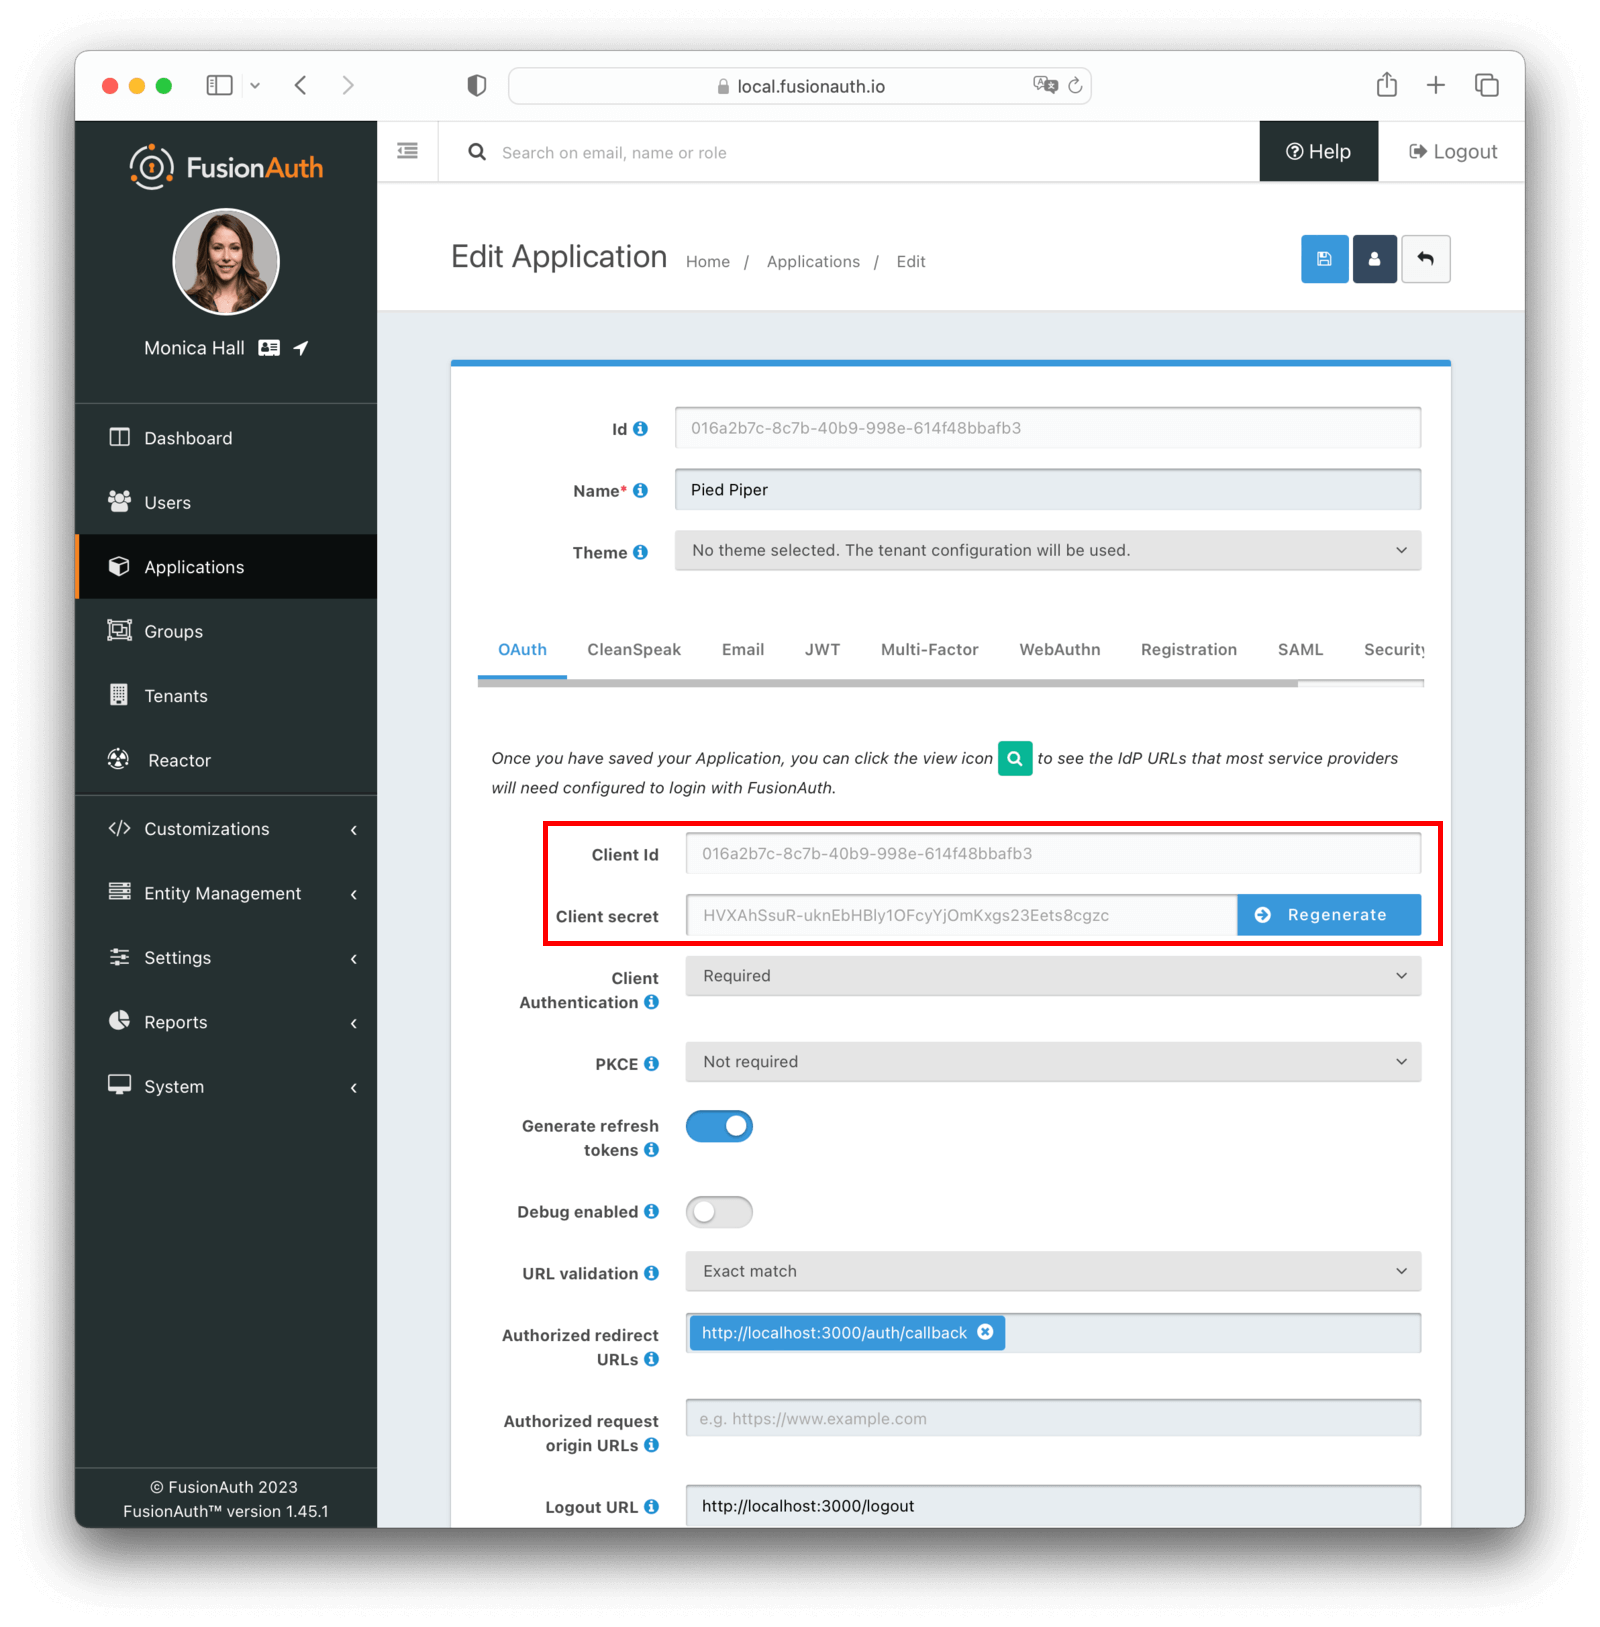Click the info icon next to Id
Viewport: 1600px width, 1627px height.
pos(640,428)
